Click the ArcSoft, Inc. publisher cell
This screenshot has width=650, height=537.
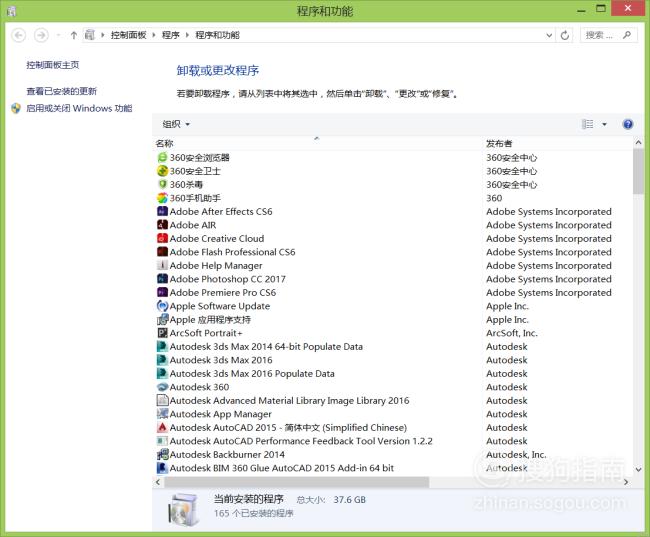pyautogui.click(x=512, y=333)
